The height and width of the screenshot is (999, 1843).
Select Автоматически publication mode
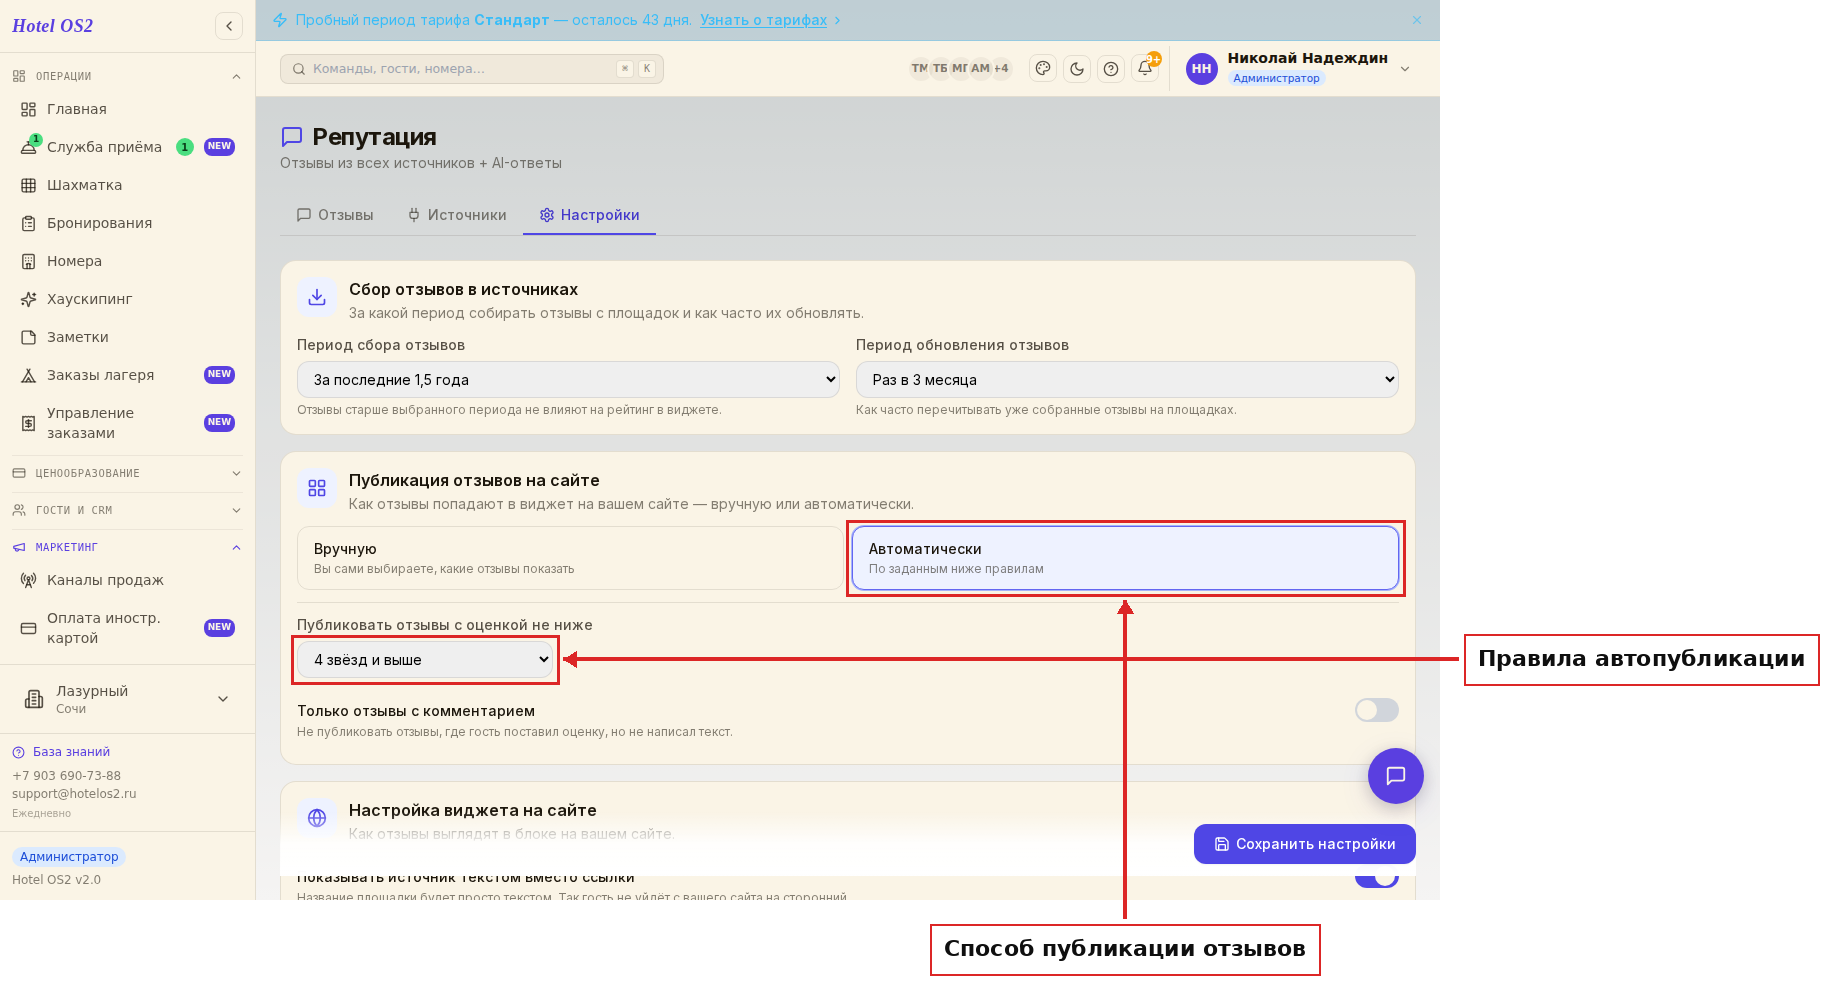(1125, 558)
